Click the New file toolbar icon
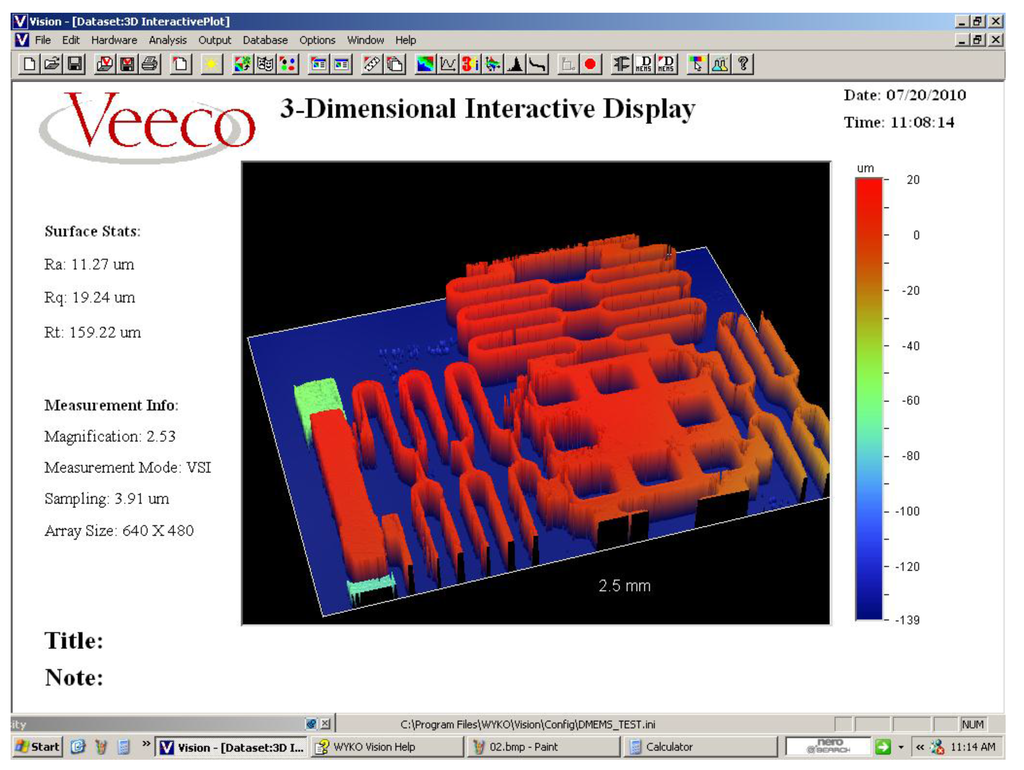Screen dimensions: 1024x770 tap(30, 64)
